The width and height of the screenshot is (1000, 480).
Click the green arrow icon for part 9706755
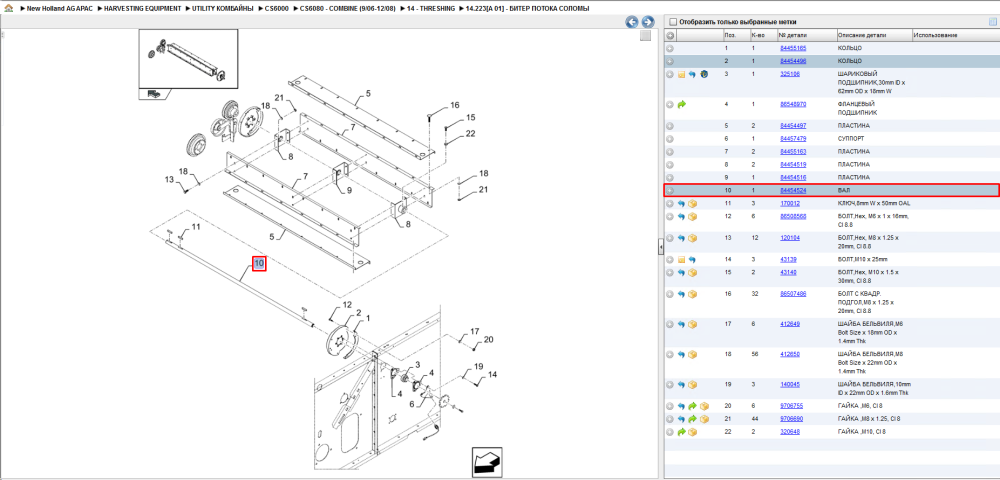coord(693,406)
